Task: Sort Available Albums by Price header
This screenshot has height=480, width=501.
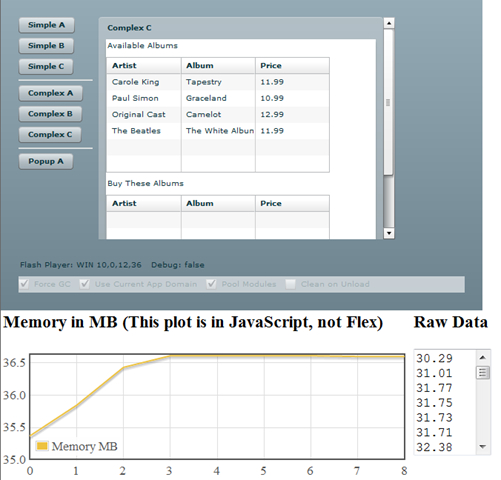Action: pos(292,66)
